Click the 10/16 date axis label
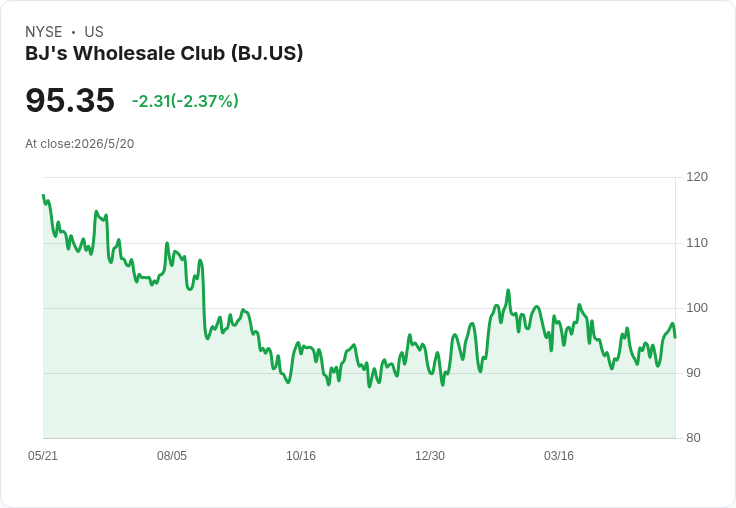Viewport: 736px width, 508px height. (301, 455)
